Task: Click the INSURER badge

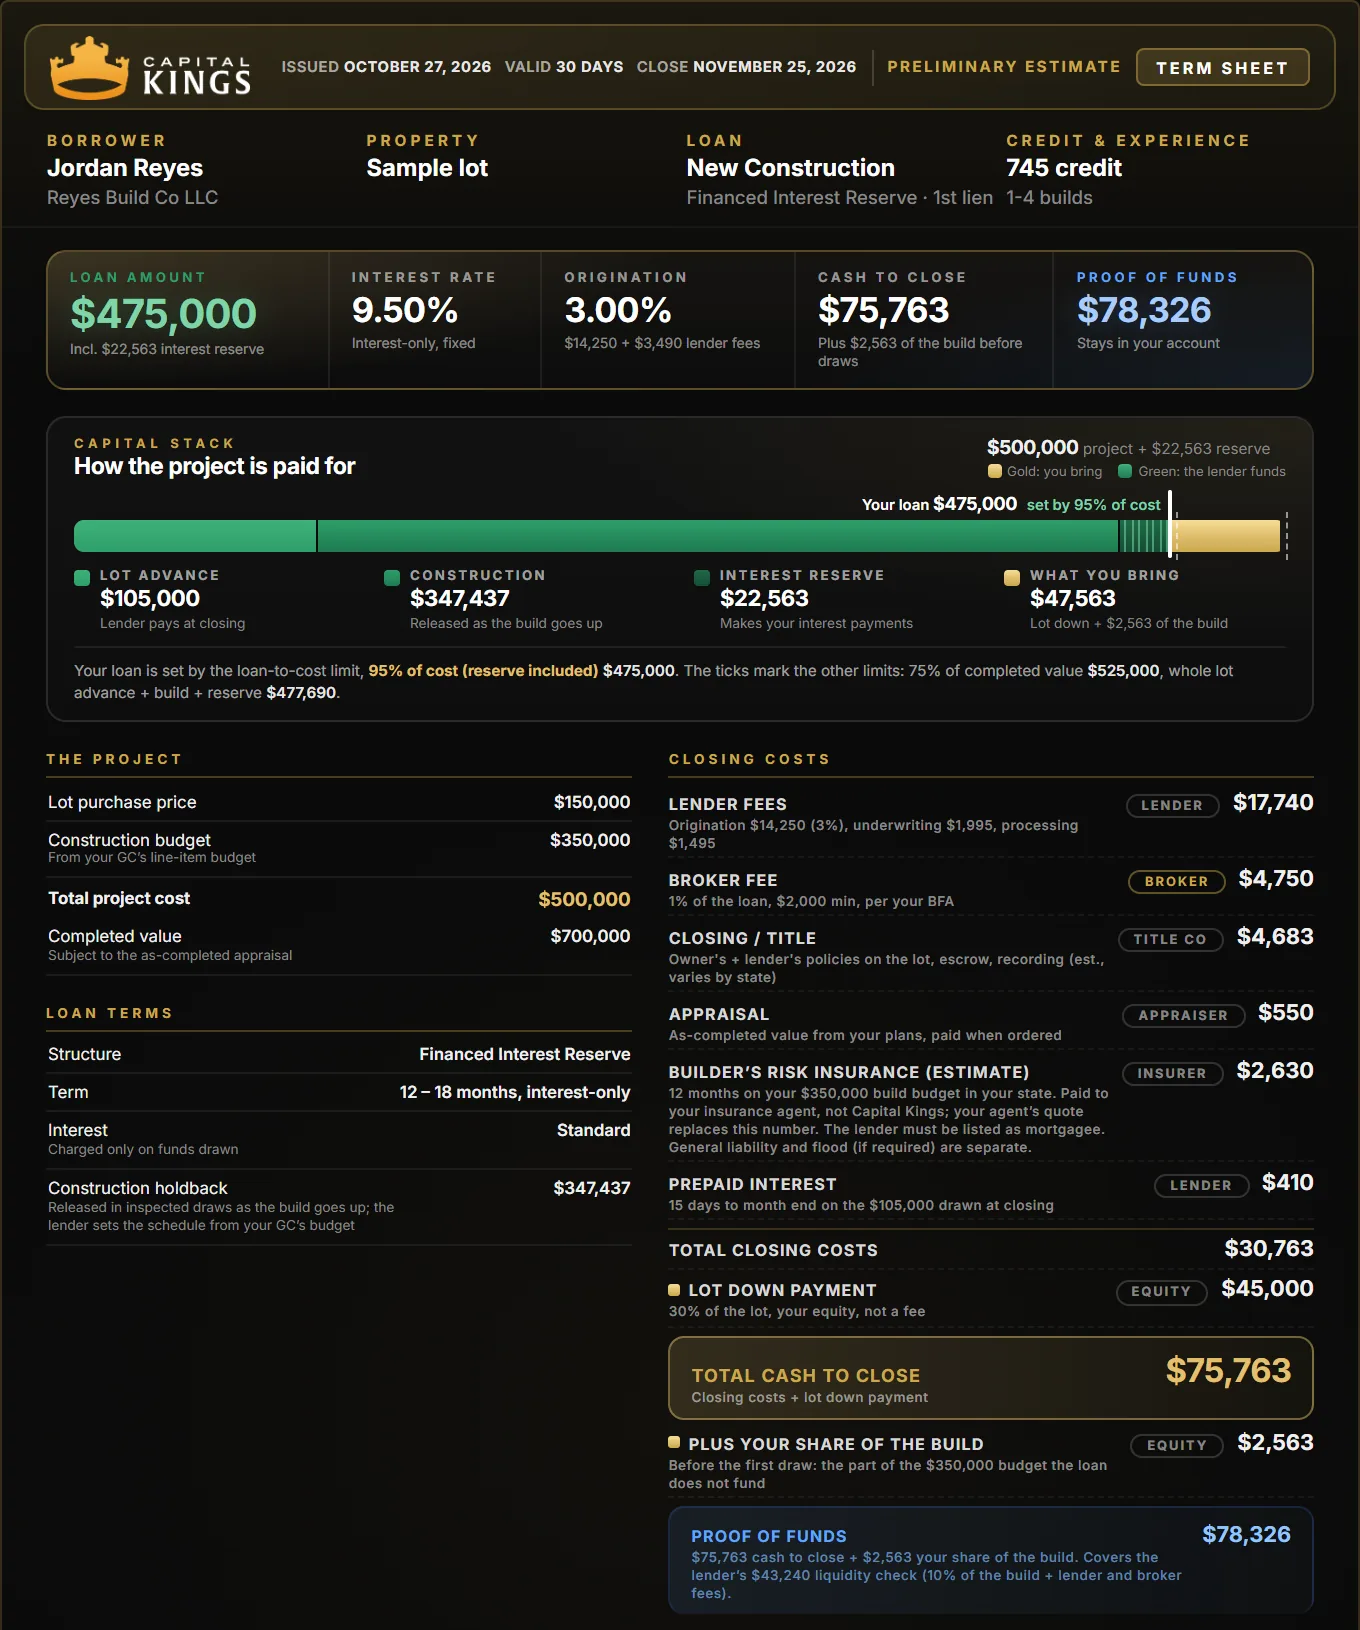Action: [x=1172, y=1073]
